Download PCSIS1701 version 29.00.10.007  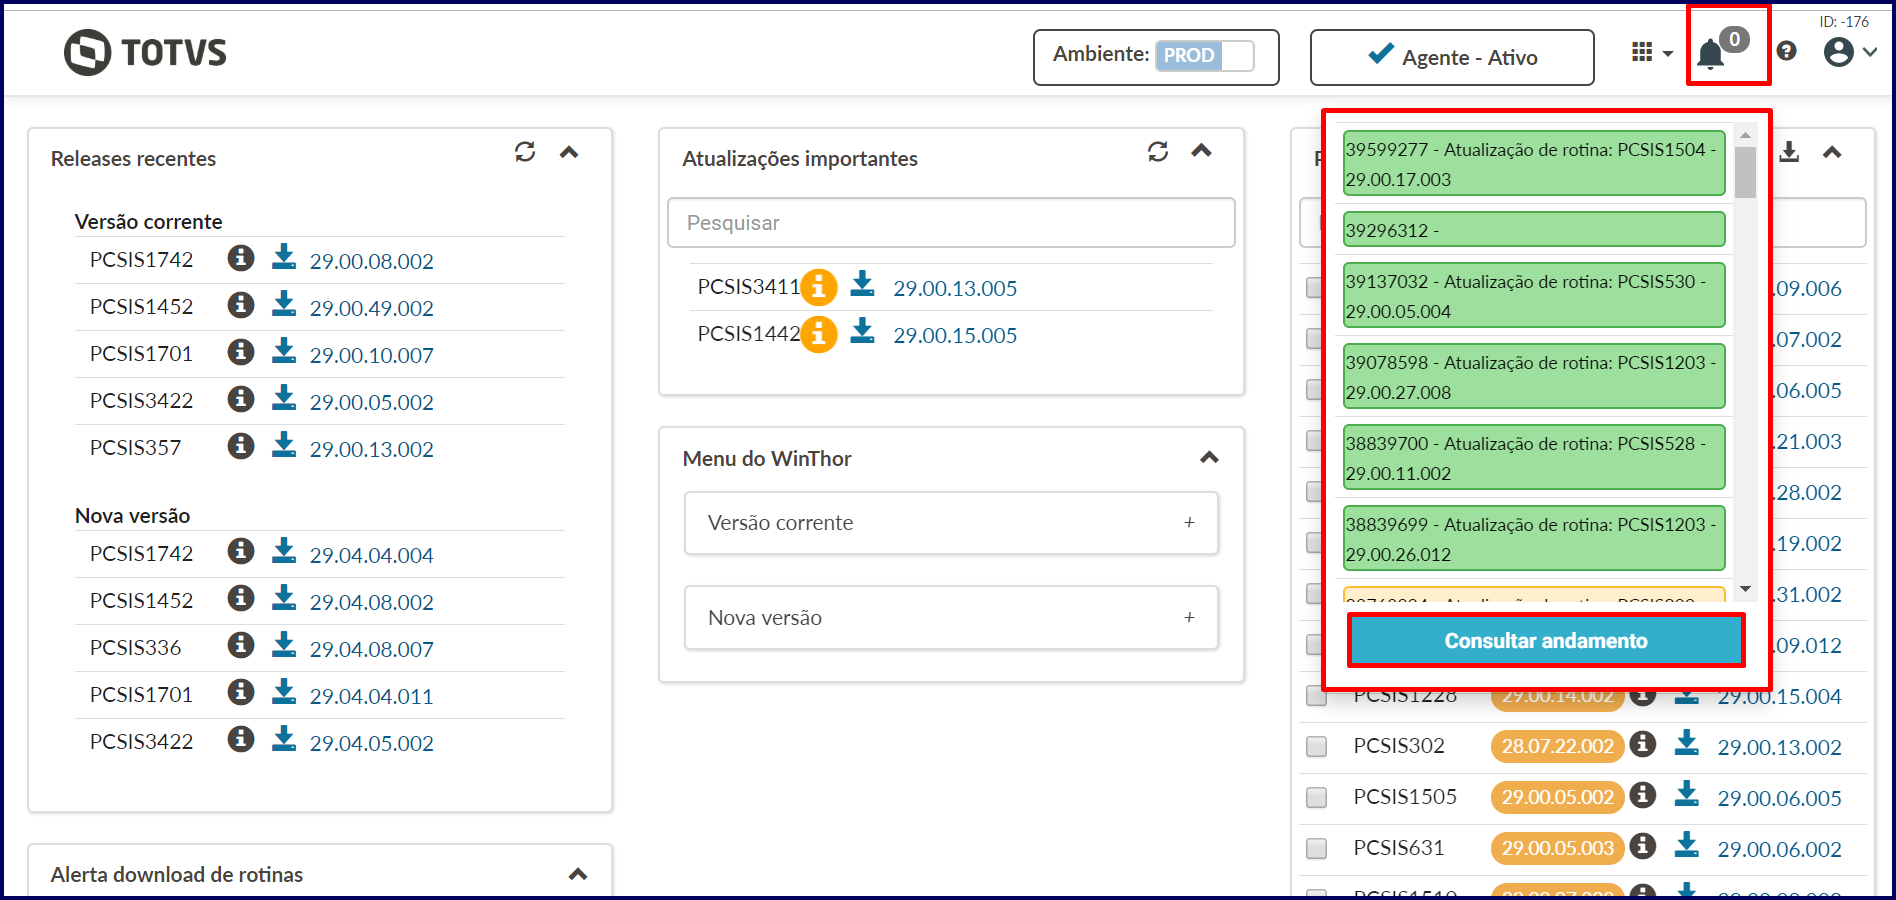click(284, 352)
